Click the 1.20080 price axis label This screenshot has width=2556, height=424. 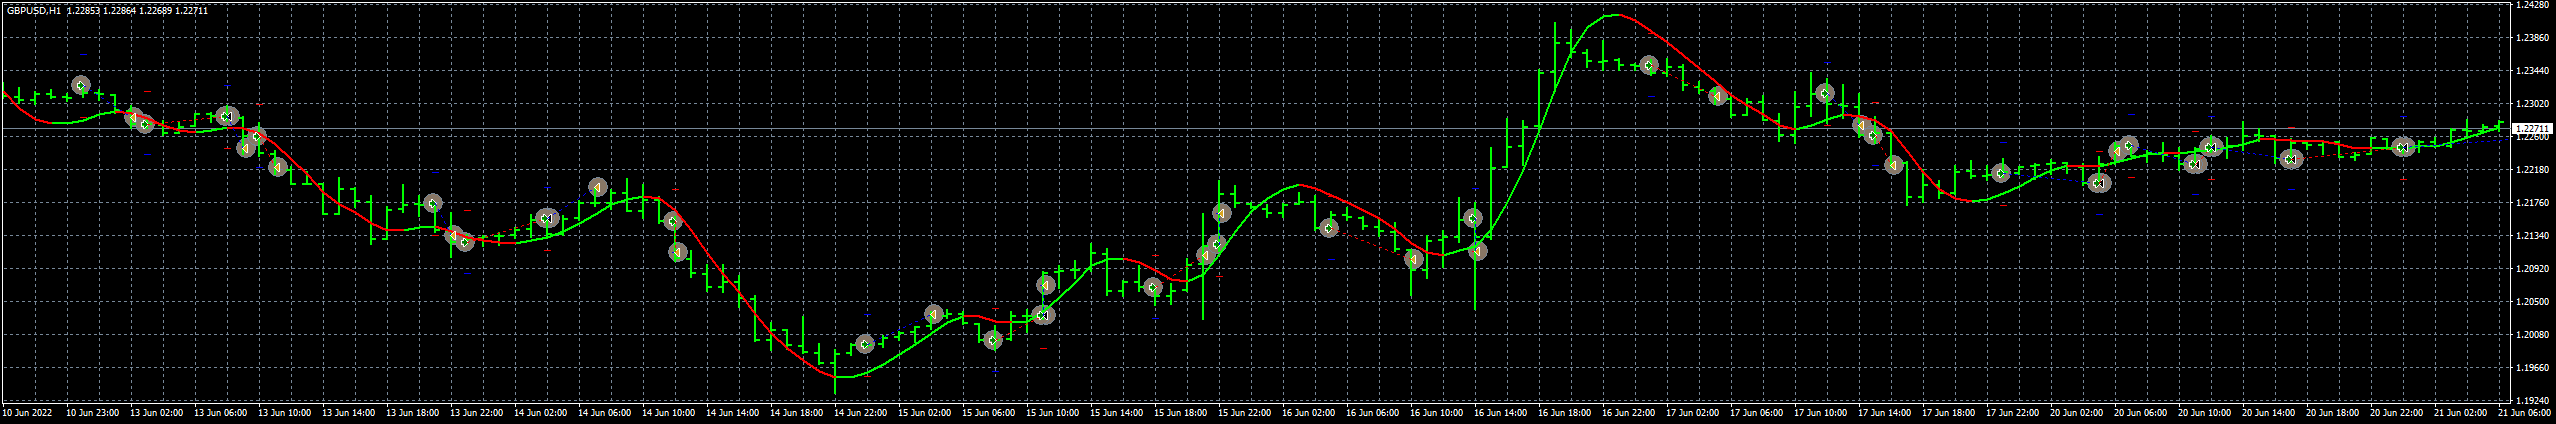click(2531, 336)
